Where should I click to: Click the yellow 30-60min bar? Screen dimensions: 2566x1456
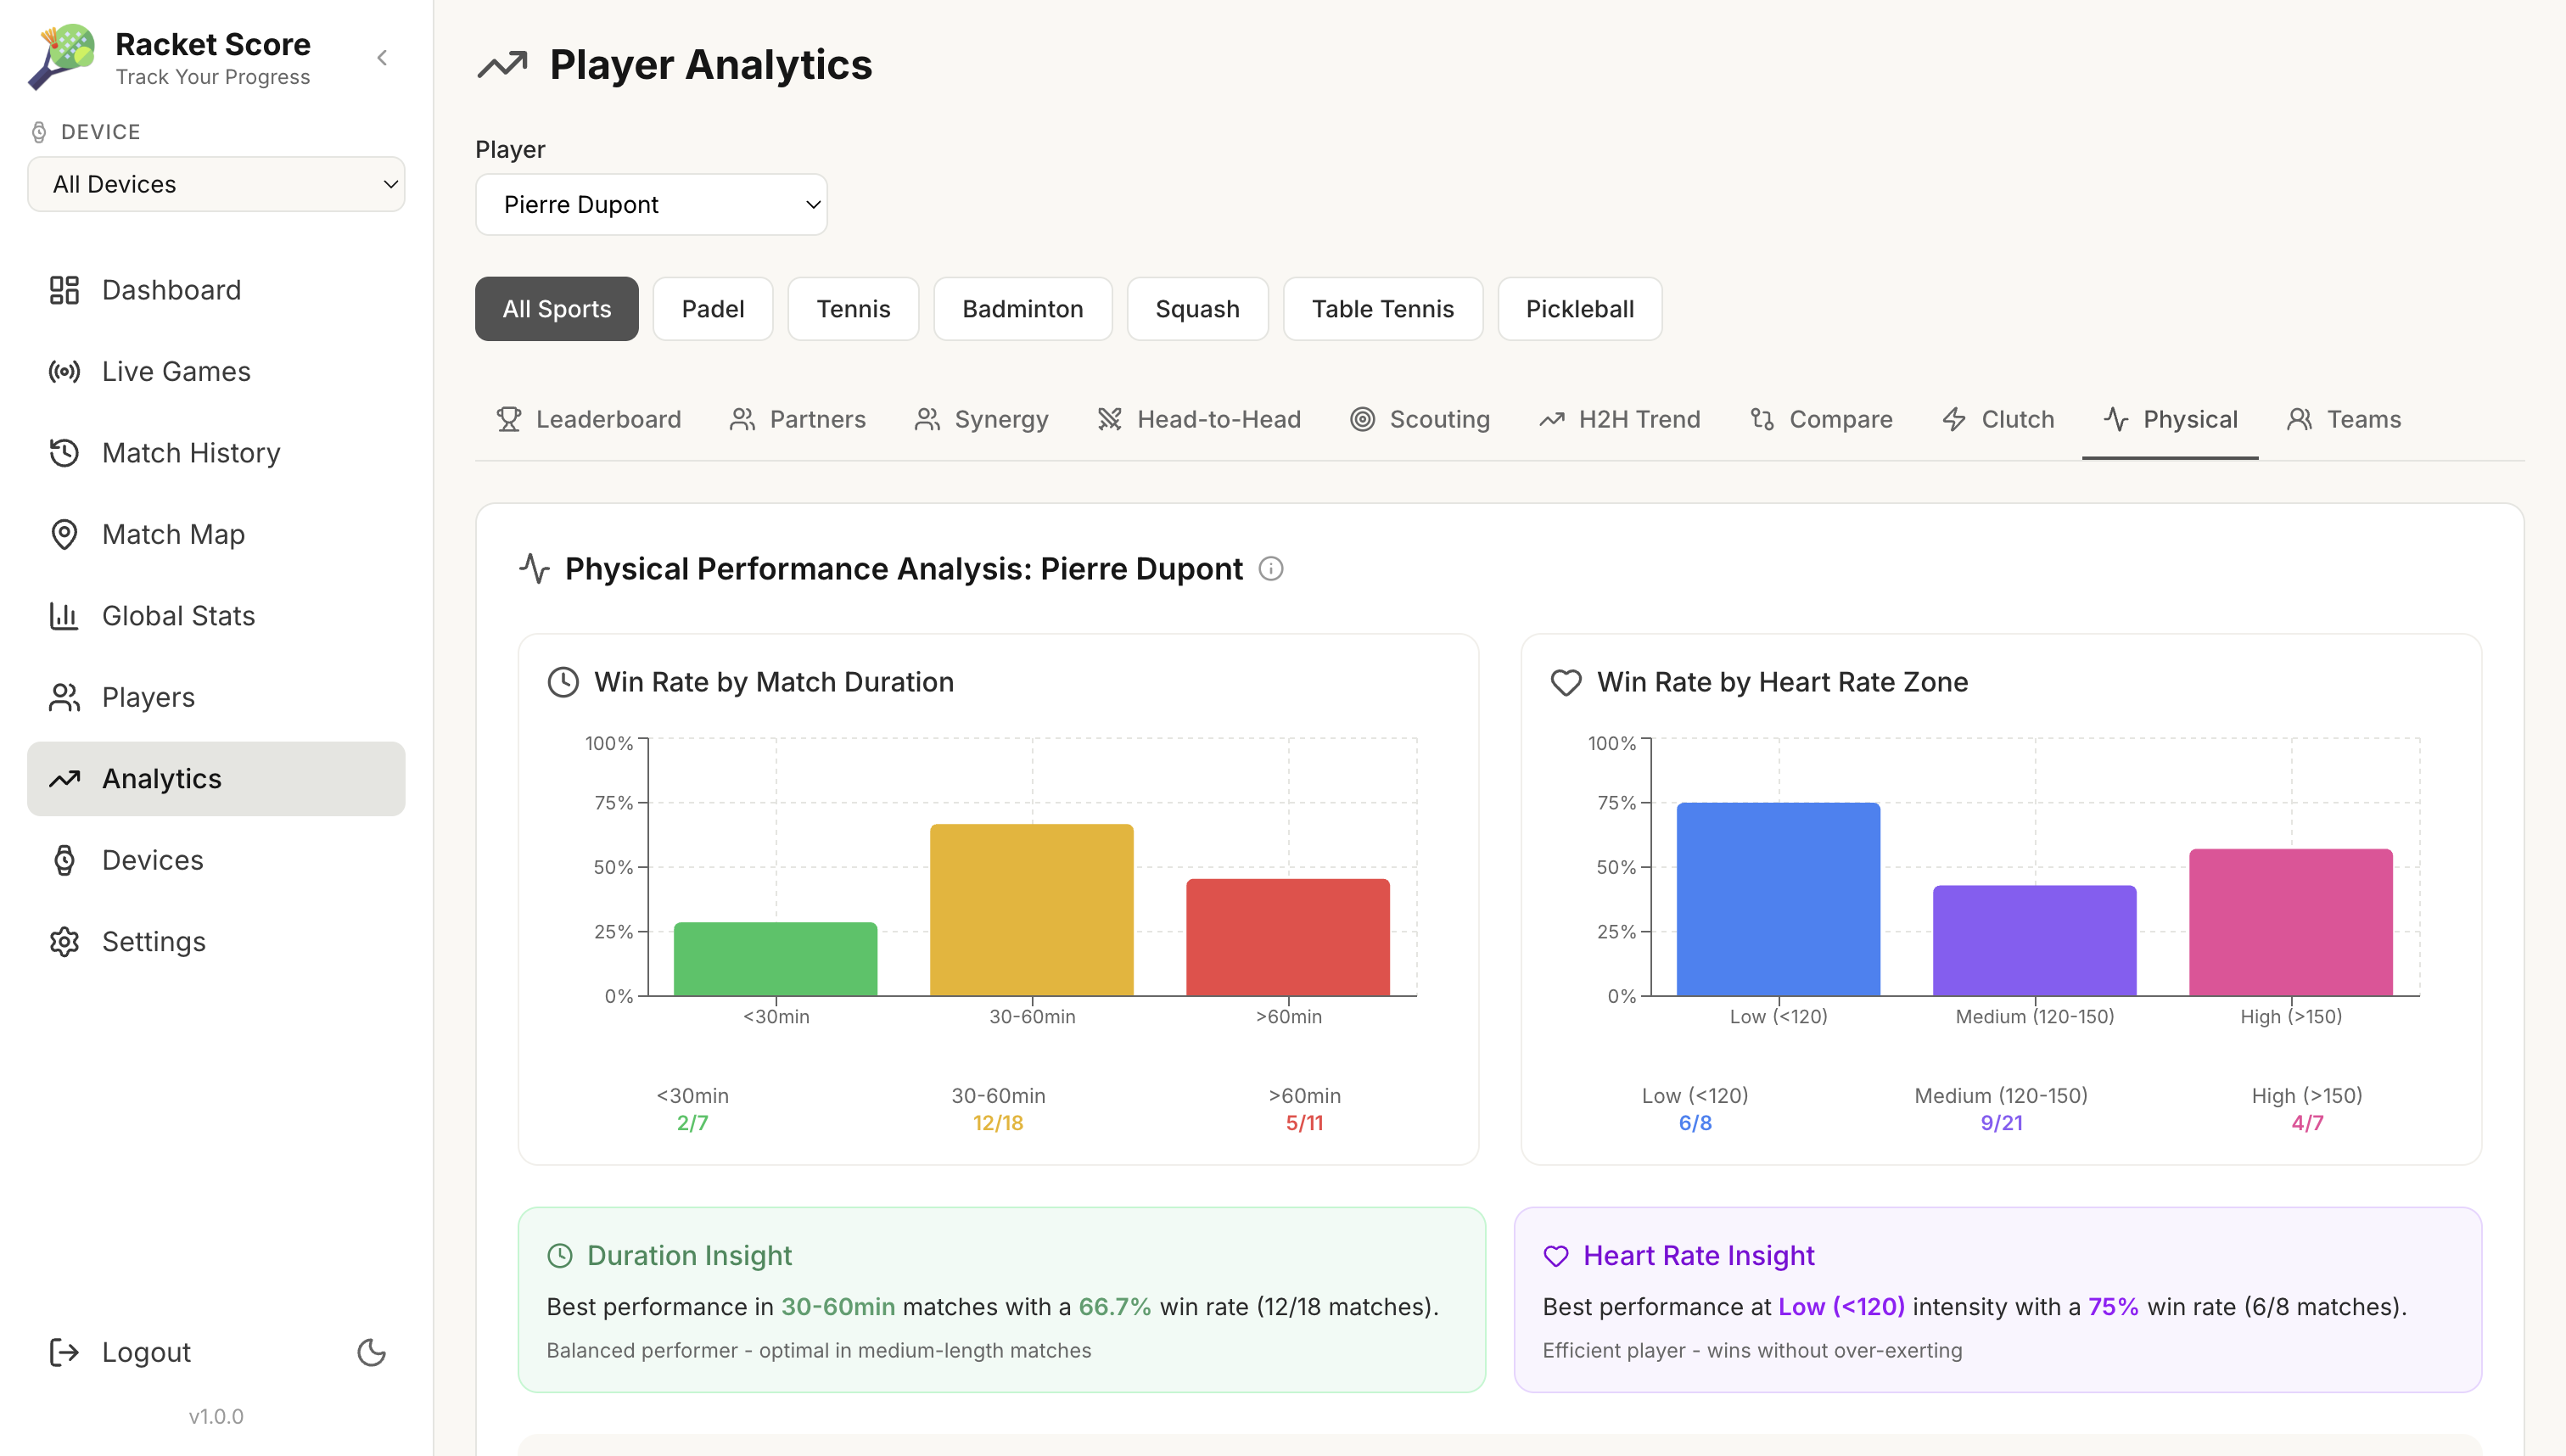tap(1031, 909)
